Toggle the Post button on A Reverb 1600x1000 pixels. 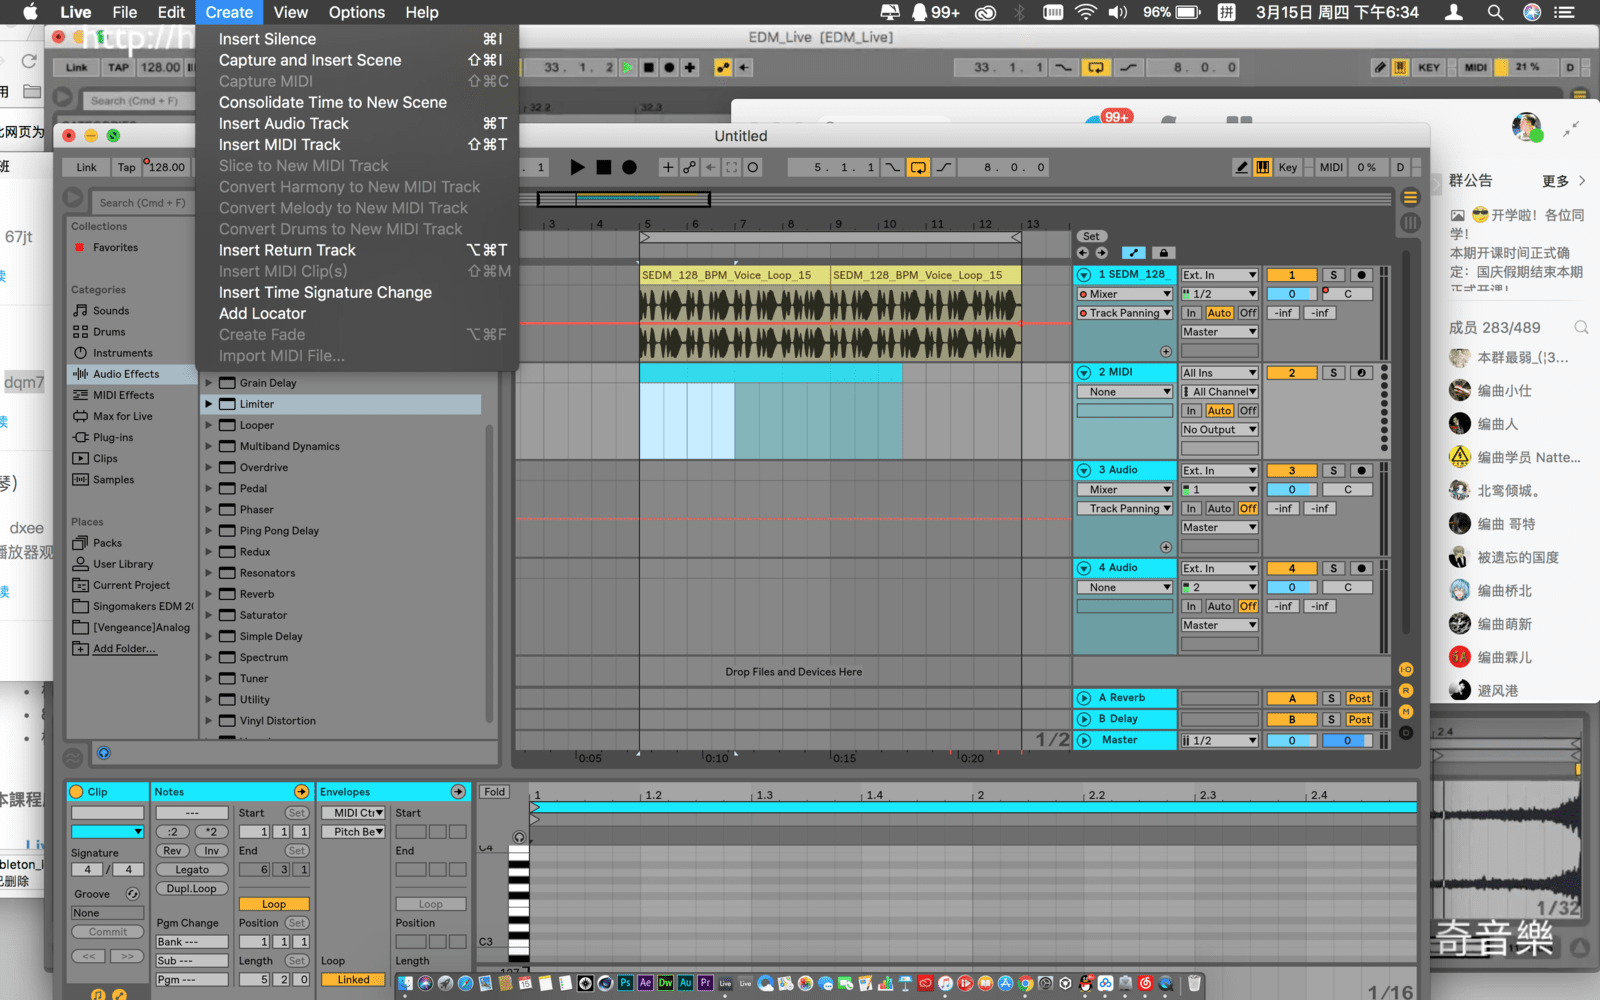click(1359, 698)
